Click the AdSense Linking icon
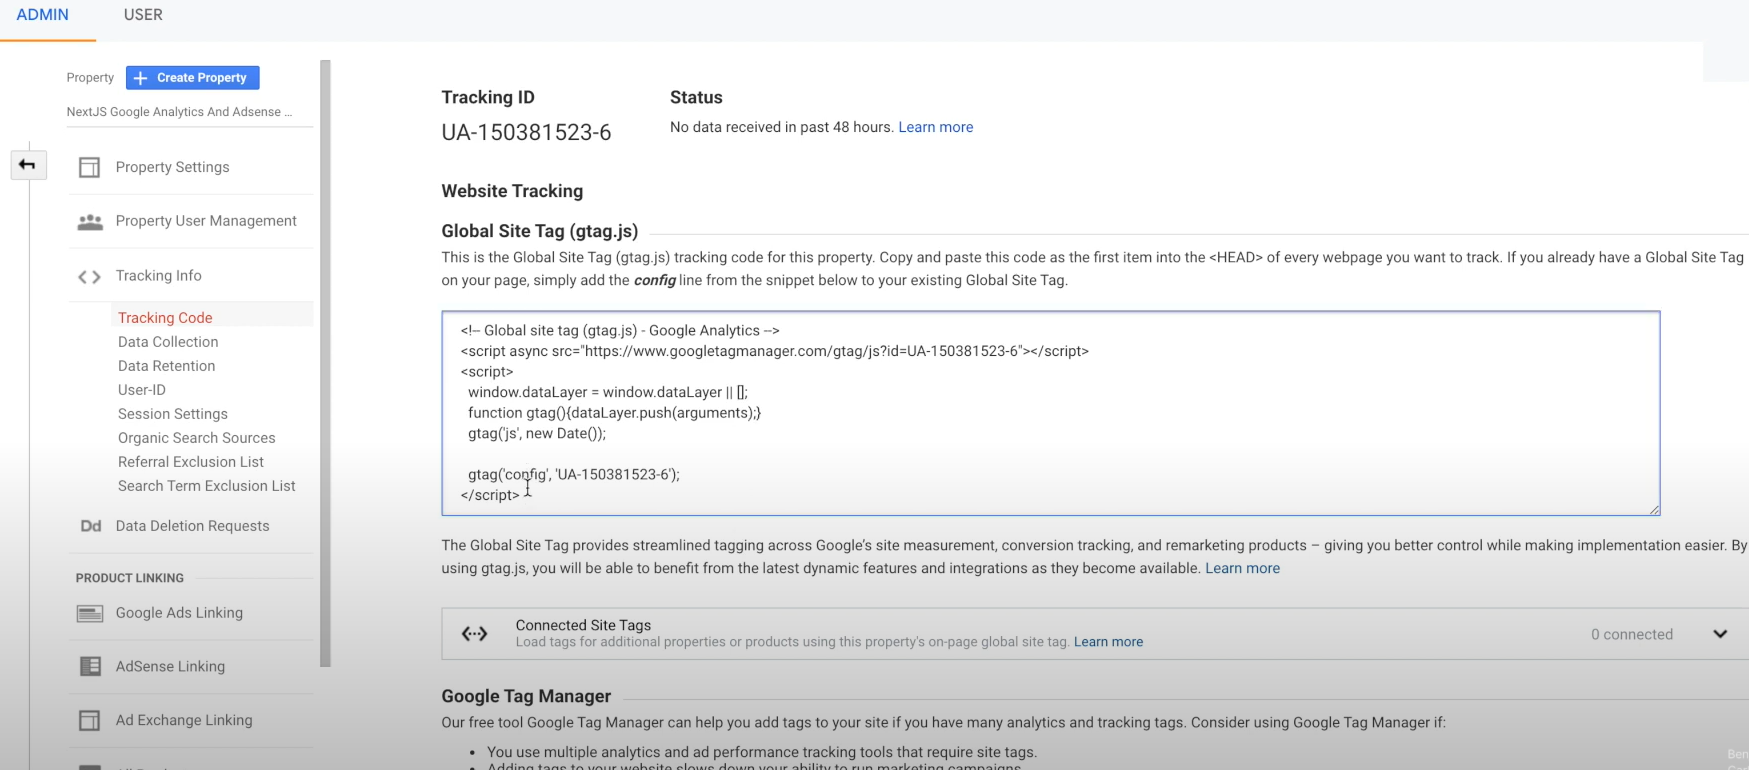1749x770 pixels. coord(90,666)
